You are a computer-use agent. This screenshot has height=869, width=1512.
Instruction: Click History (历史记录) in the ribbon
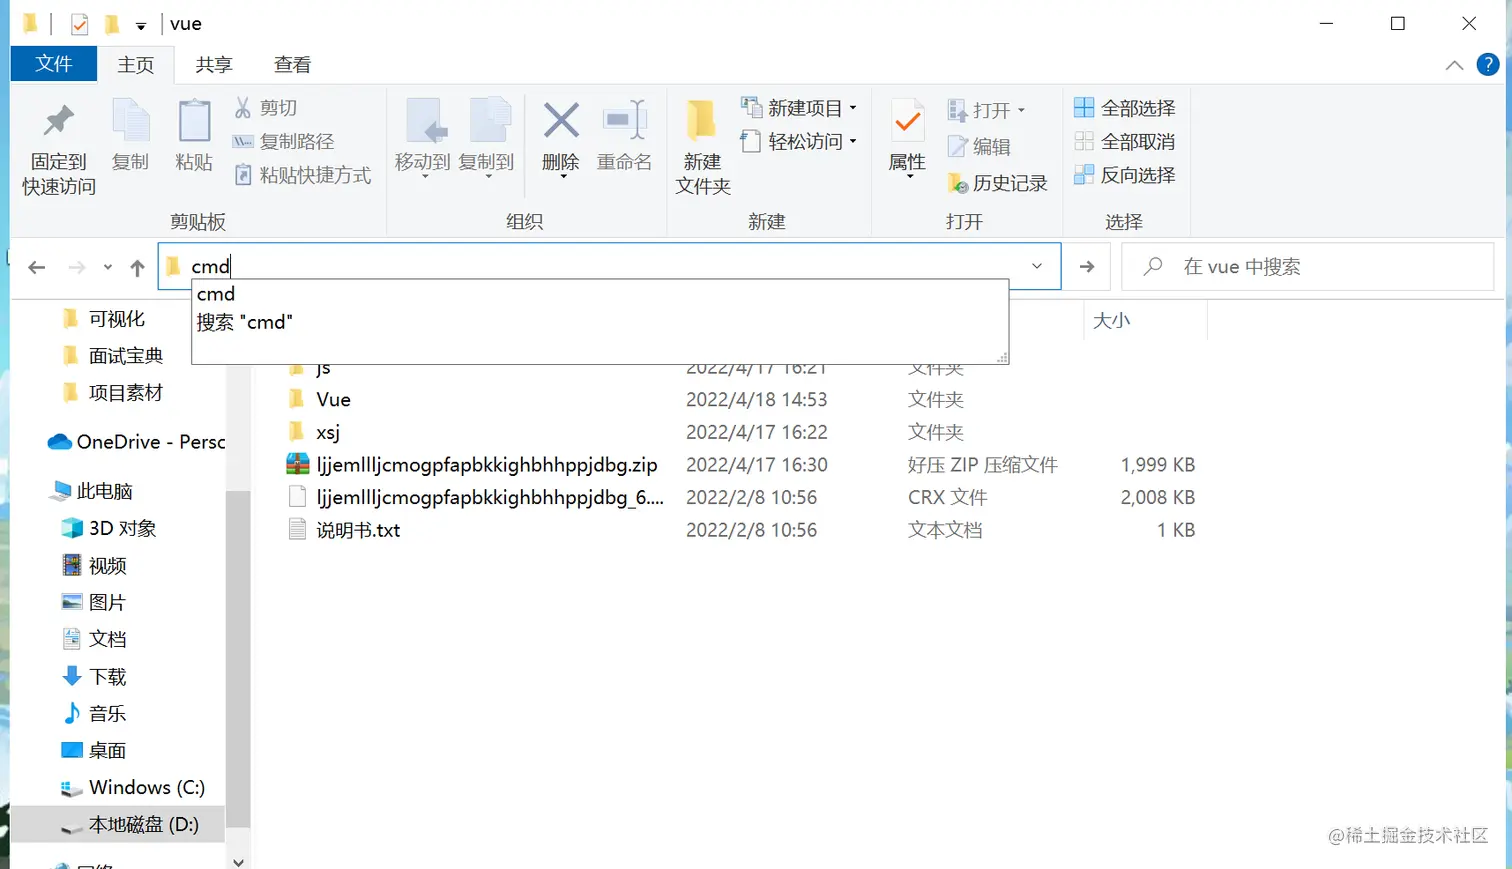(x=997, y=183)
